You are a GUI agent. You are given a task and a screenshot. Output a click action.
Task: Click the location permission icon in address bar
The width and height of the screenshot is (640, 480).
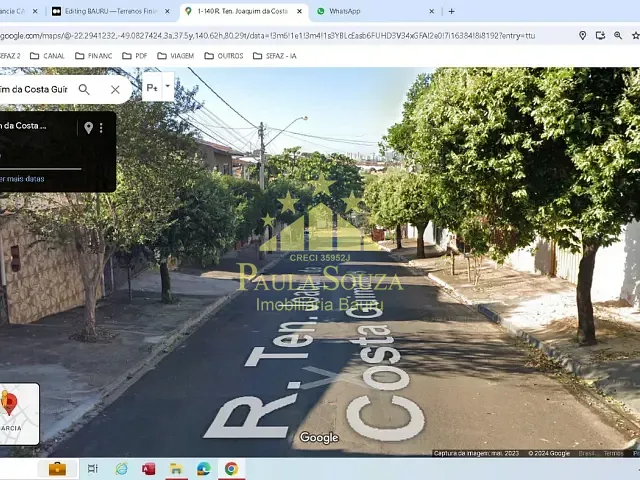582,36
